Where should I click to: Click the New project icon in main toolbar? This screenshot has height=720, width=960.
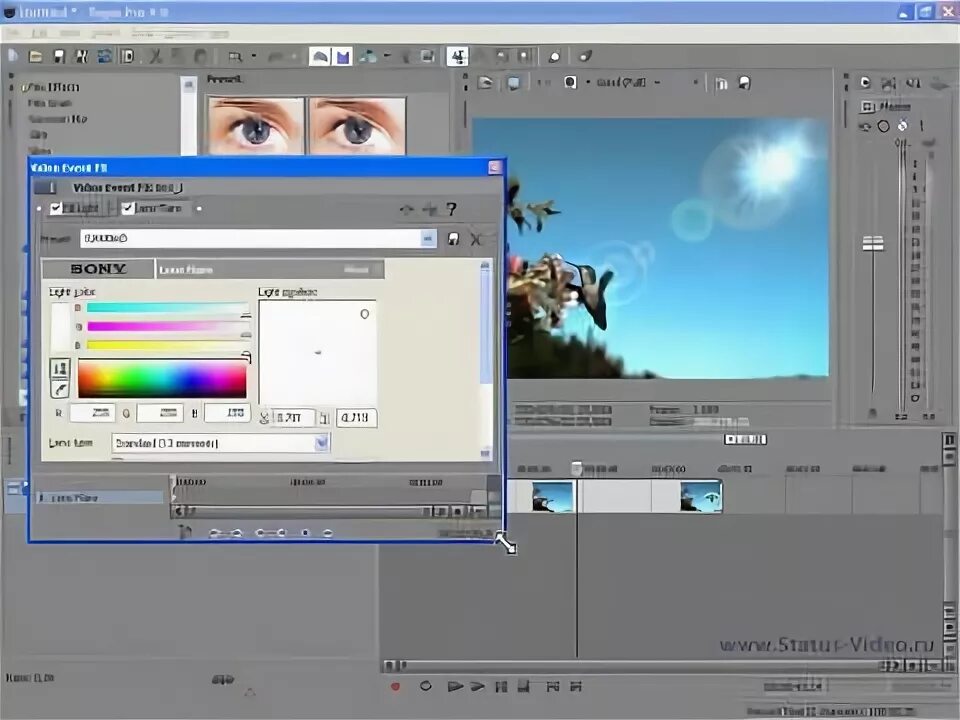(13, 56)
